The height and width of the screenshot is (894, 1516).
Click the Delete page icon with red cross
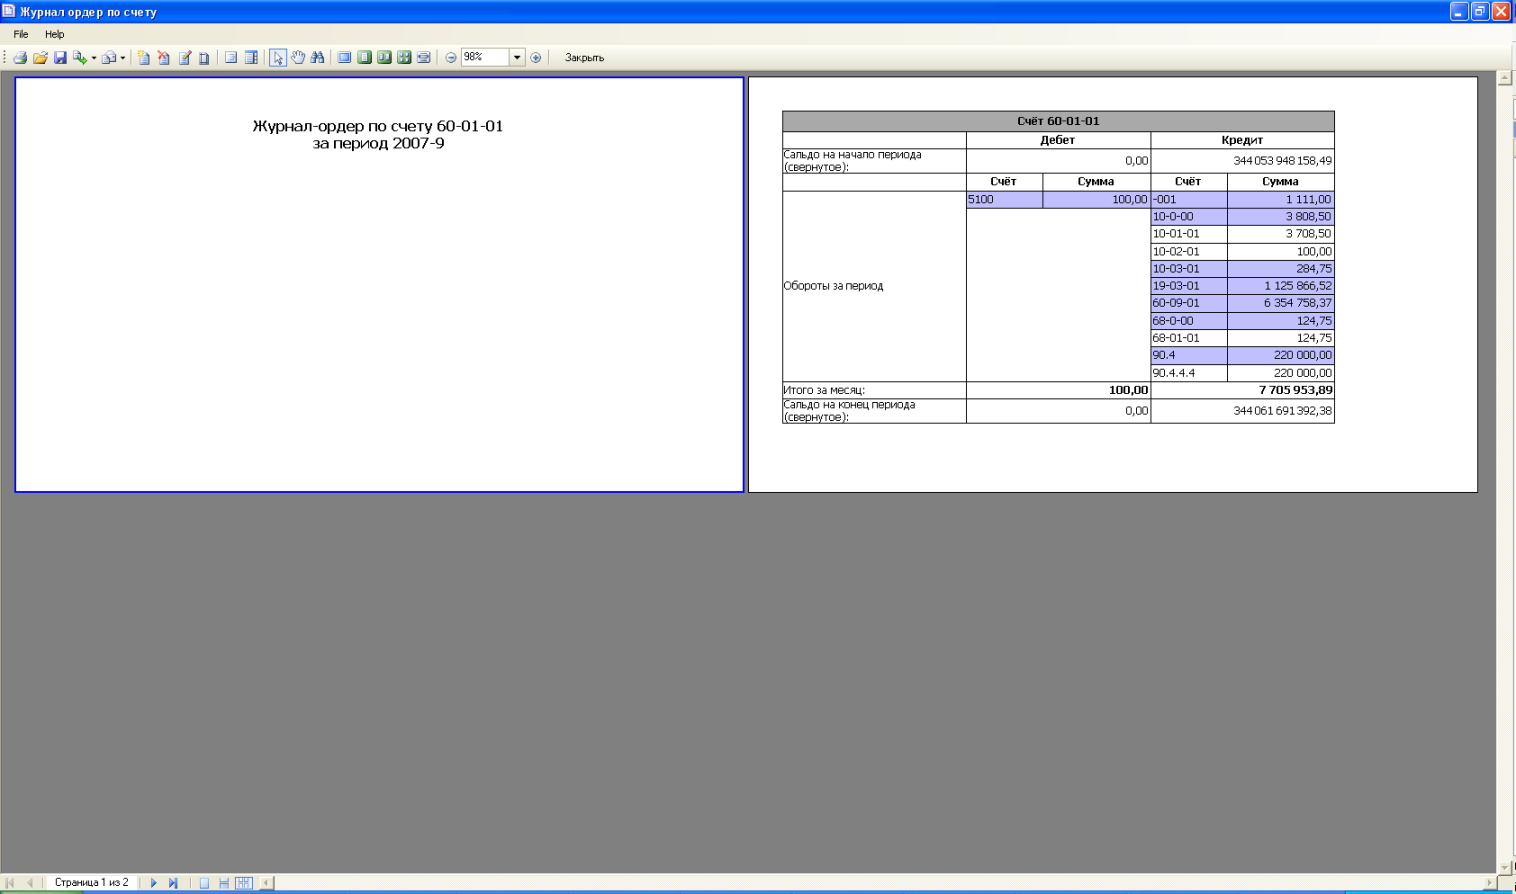point(164,58)
